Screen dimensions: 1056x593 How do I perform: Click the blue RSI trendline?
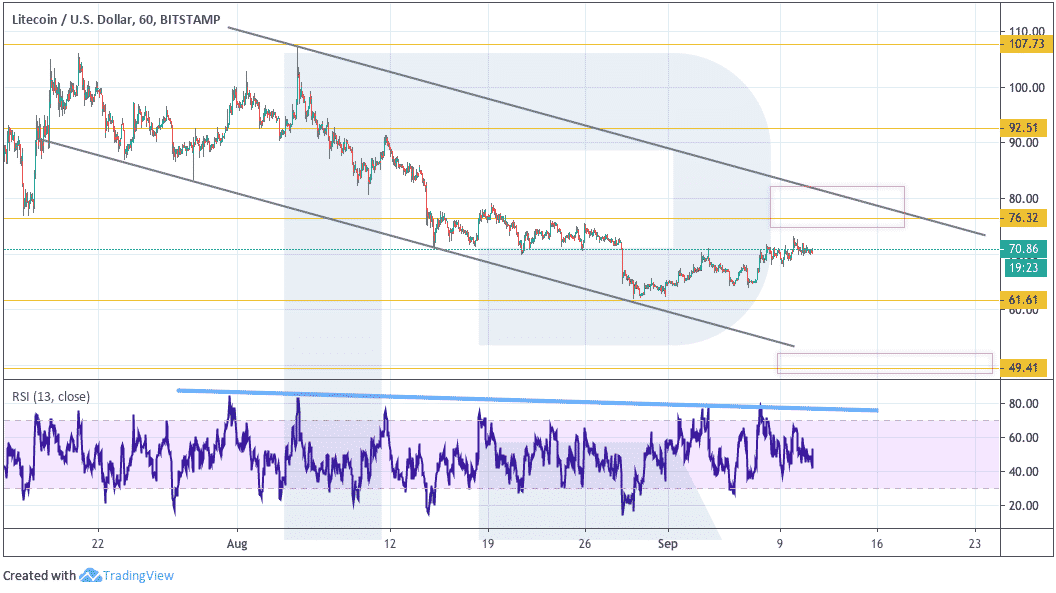(x=527, y=400)
